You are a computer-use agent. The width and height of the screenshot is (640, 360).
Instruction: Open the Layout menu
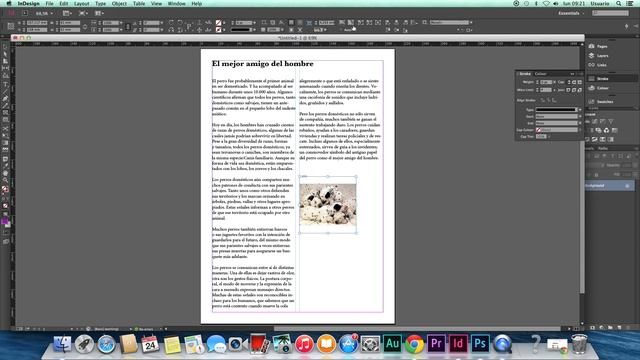click(x=81, y=3)
